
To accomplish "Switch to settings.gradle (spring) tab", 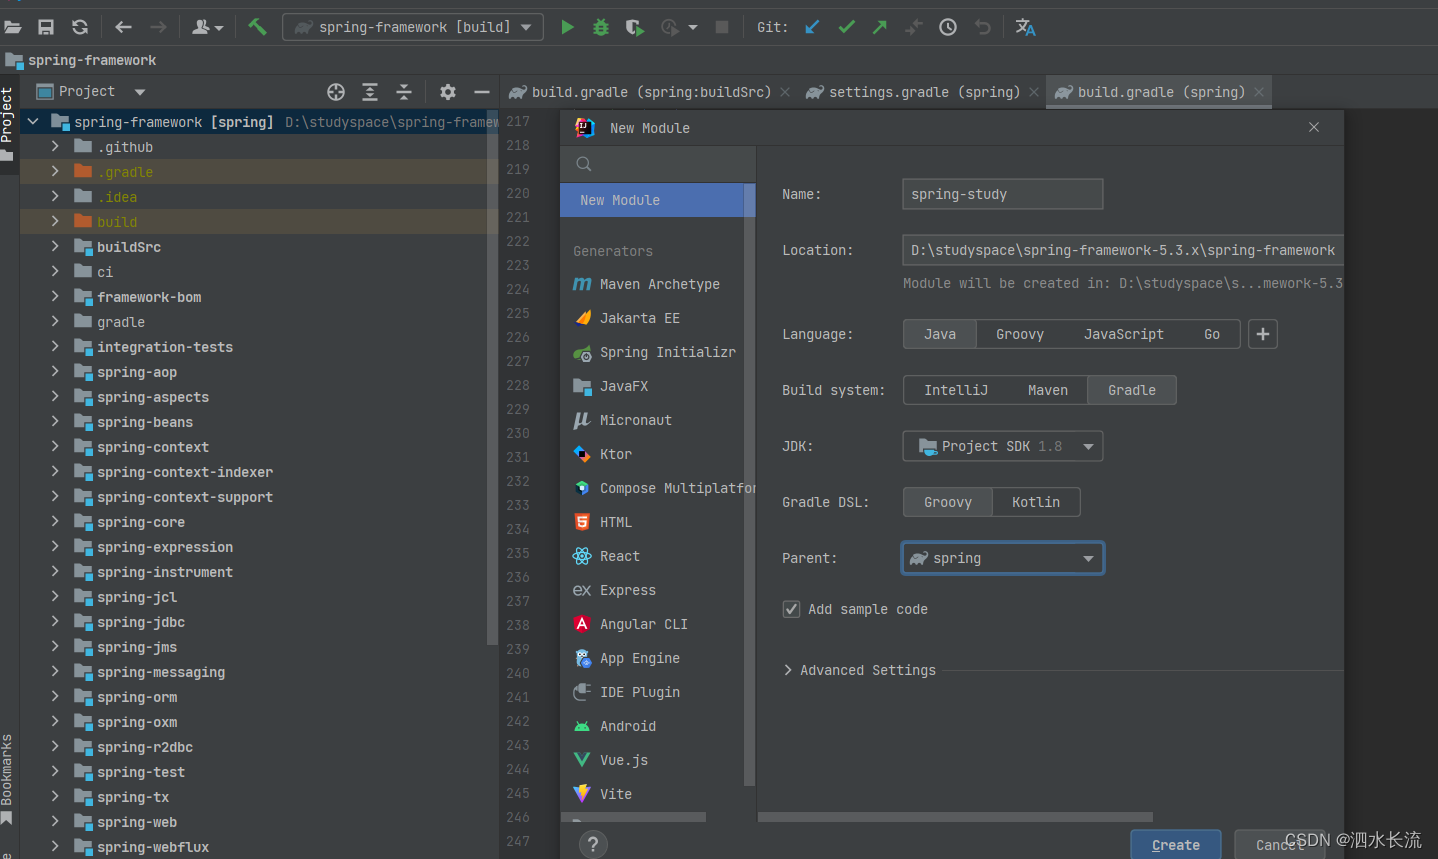I will [922, 92].
